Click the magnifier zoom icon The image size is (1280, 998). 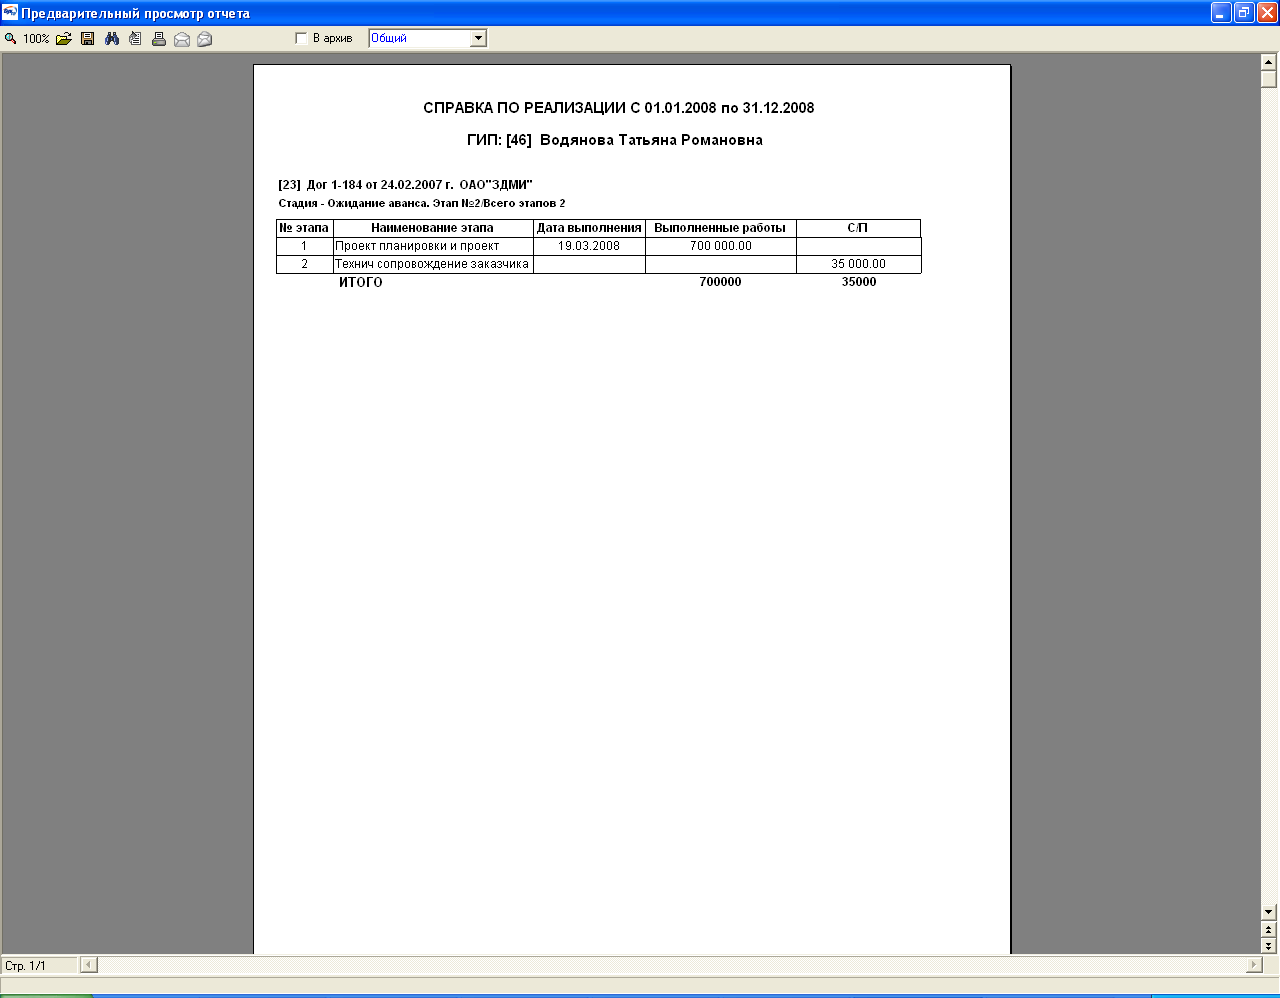[x=10, y=39]
